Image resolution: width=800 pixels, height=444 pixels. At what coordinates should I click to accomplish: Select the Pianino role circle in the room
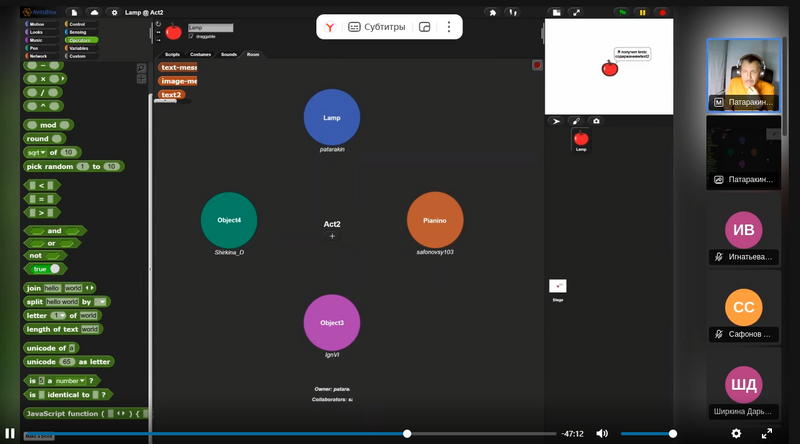[435, 220]
